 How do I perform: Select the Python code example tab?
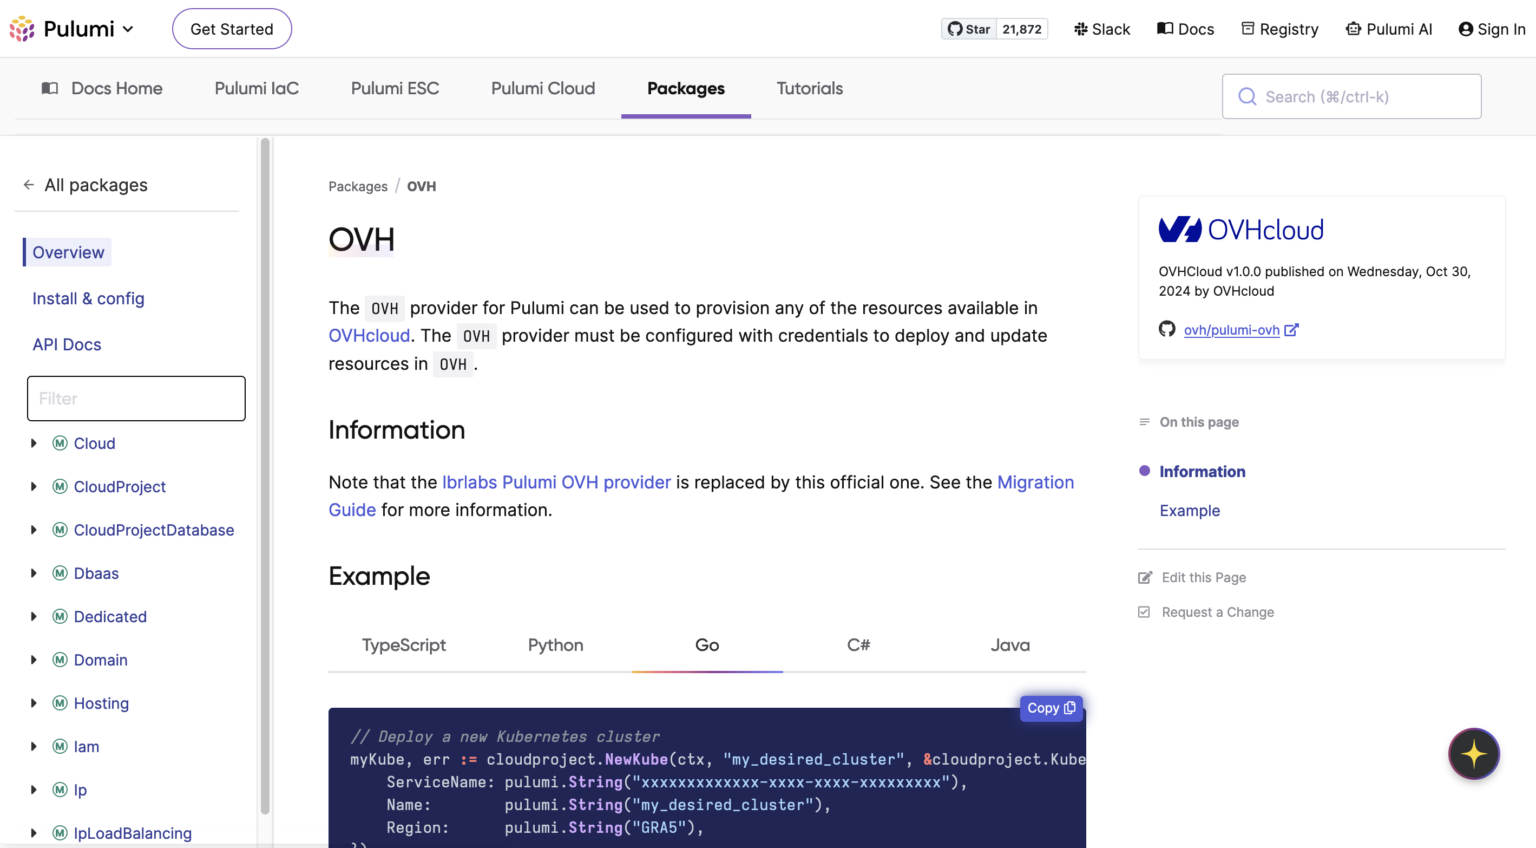pos(555,645)
